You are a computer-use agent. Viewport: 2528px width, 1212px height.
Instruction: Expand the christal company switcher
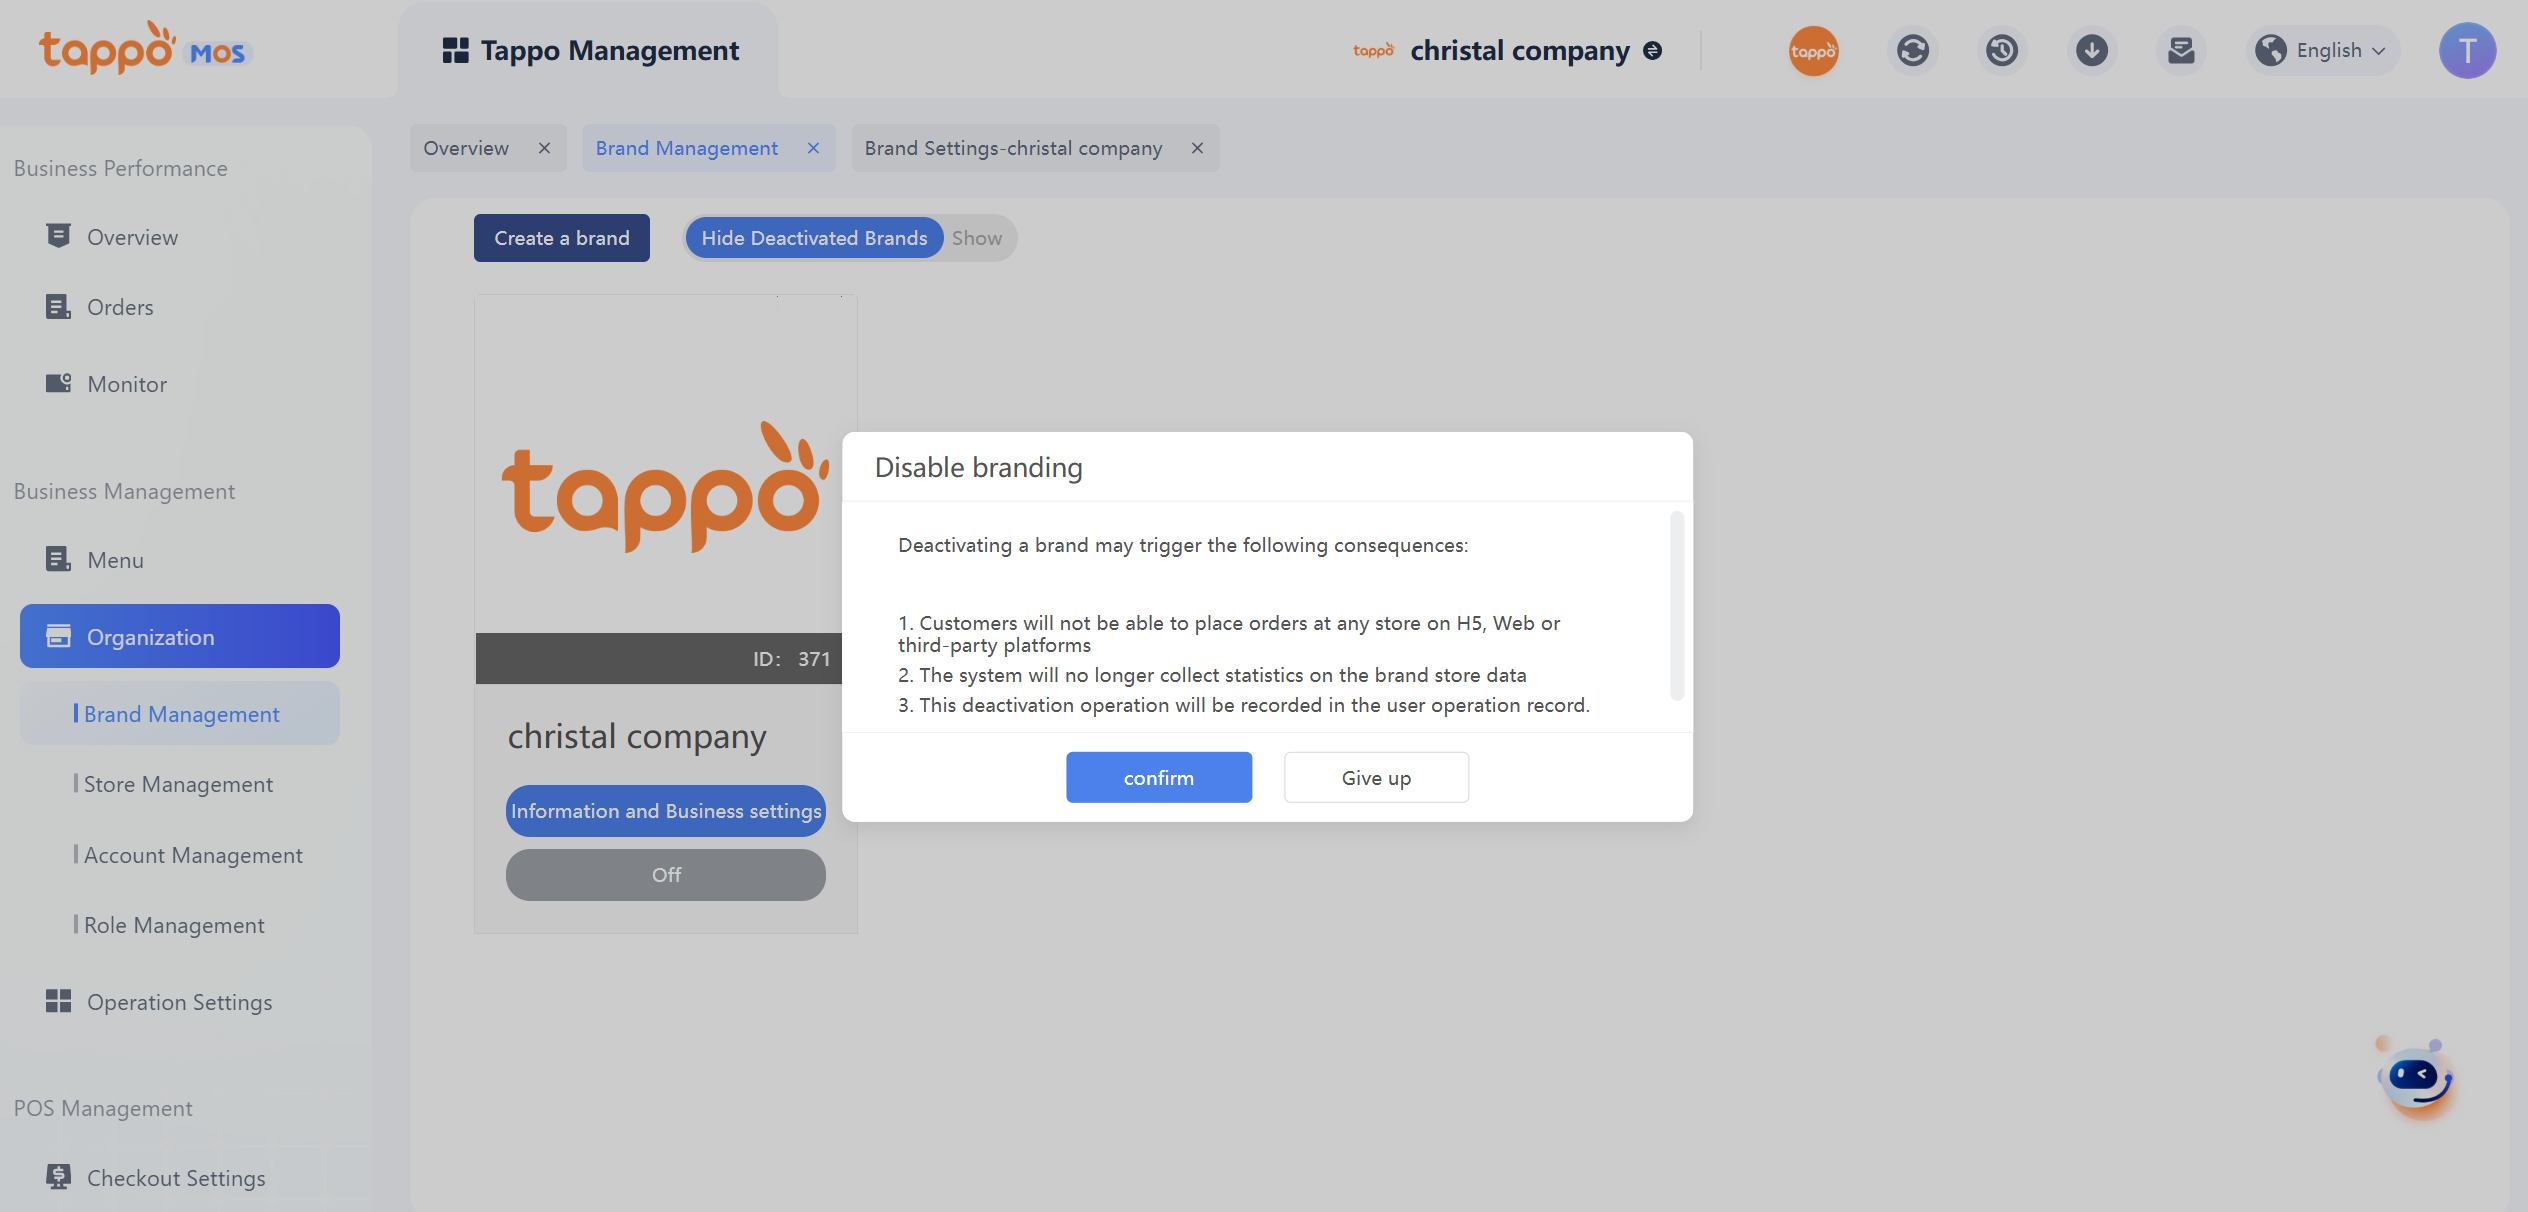click(x=1652, y=50)
